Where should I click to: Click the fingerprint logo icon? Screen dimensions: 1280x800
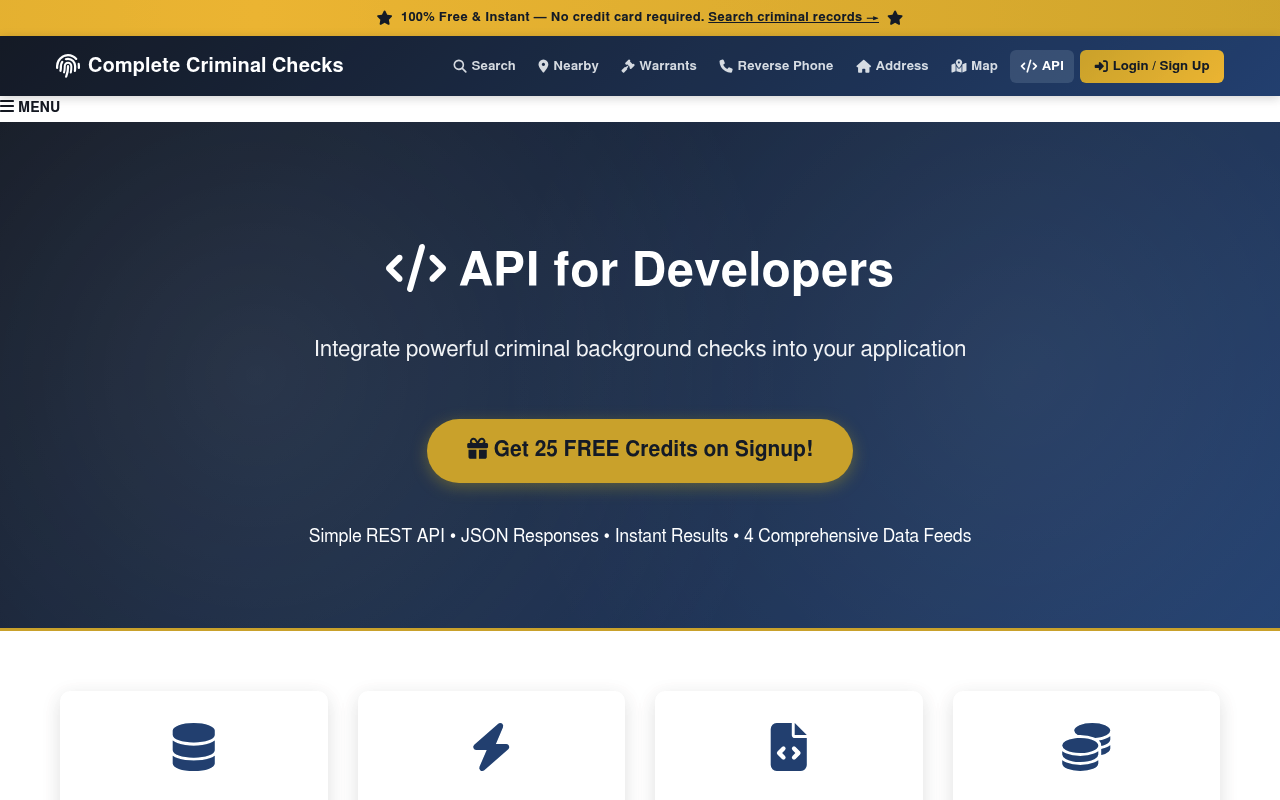[x=68, y=66]
